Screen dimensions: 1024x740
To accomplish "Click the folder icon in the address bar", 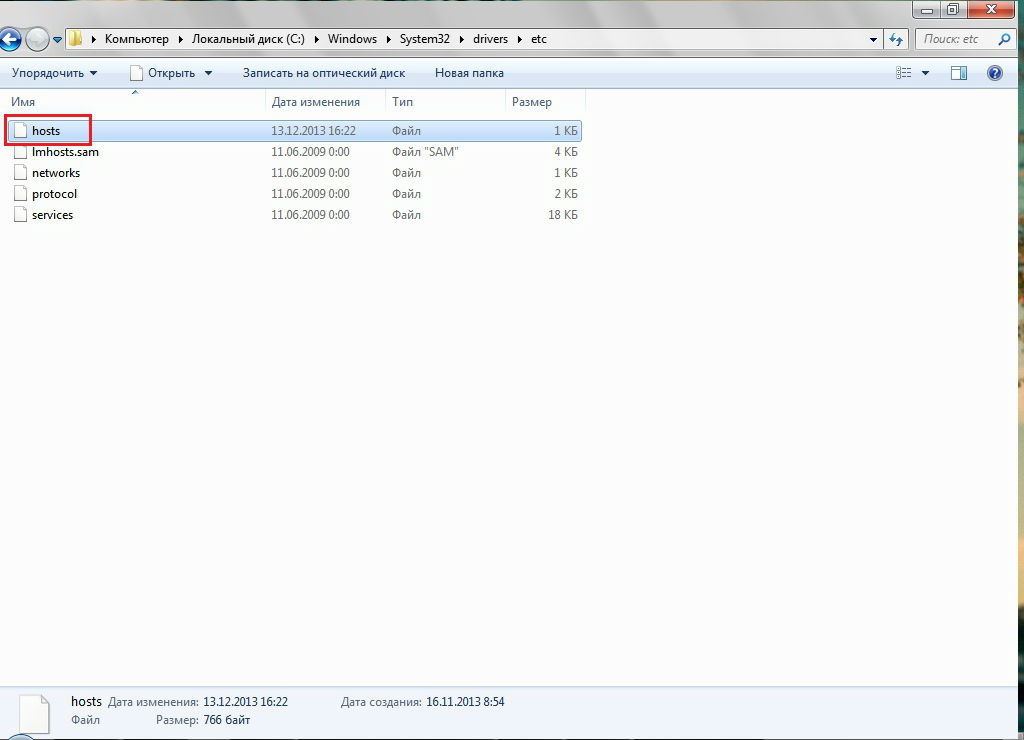I will coord(76,39).
